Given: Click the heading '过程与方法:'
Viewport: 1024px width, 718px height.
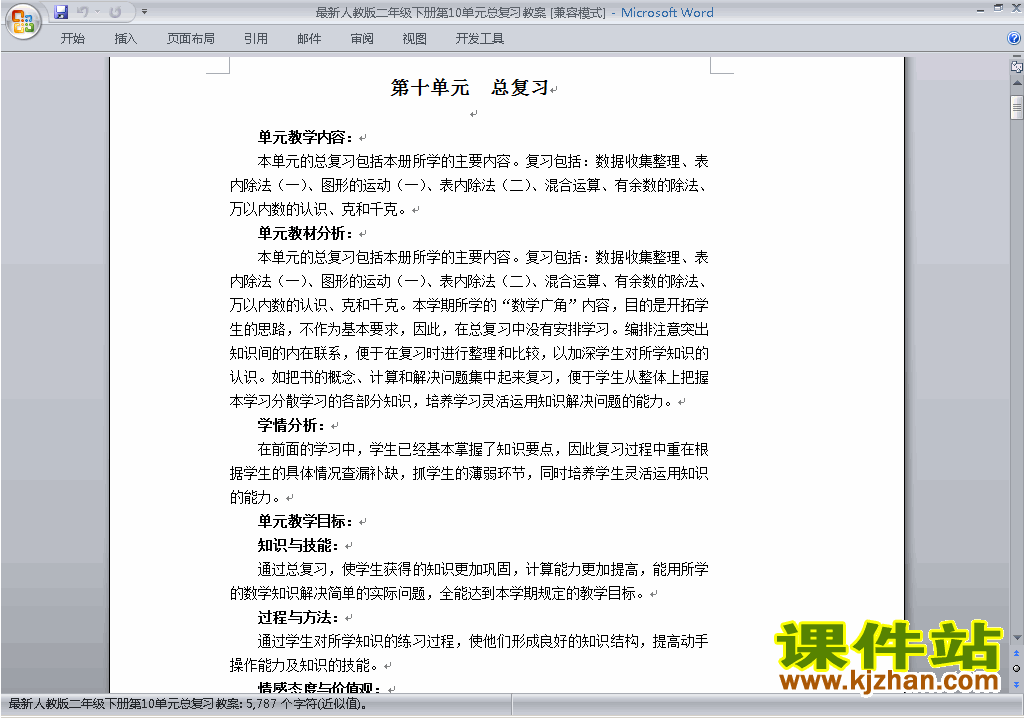Looking at the screenshot, I should [298, 617].
